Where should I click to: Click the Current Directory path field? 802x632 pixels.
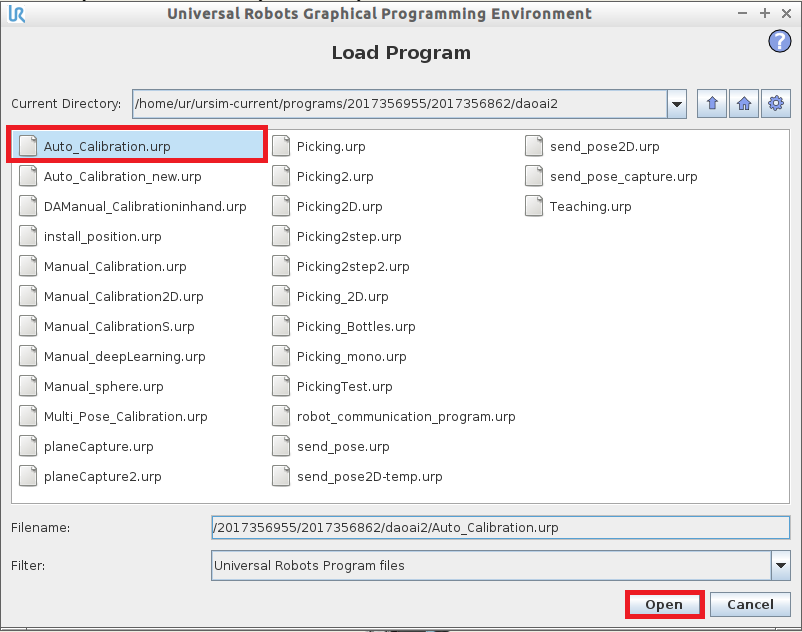click(x=399, y=104)
